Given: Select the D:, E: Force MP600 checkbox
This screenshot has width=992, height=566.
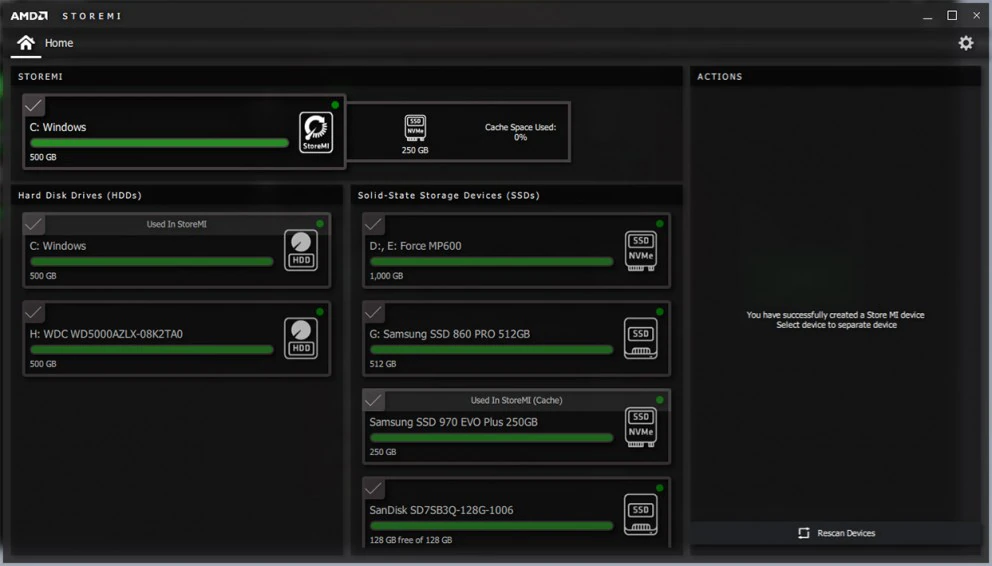Looking at the screenshot, I should tap(373, 224).
